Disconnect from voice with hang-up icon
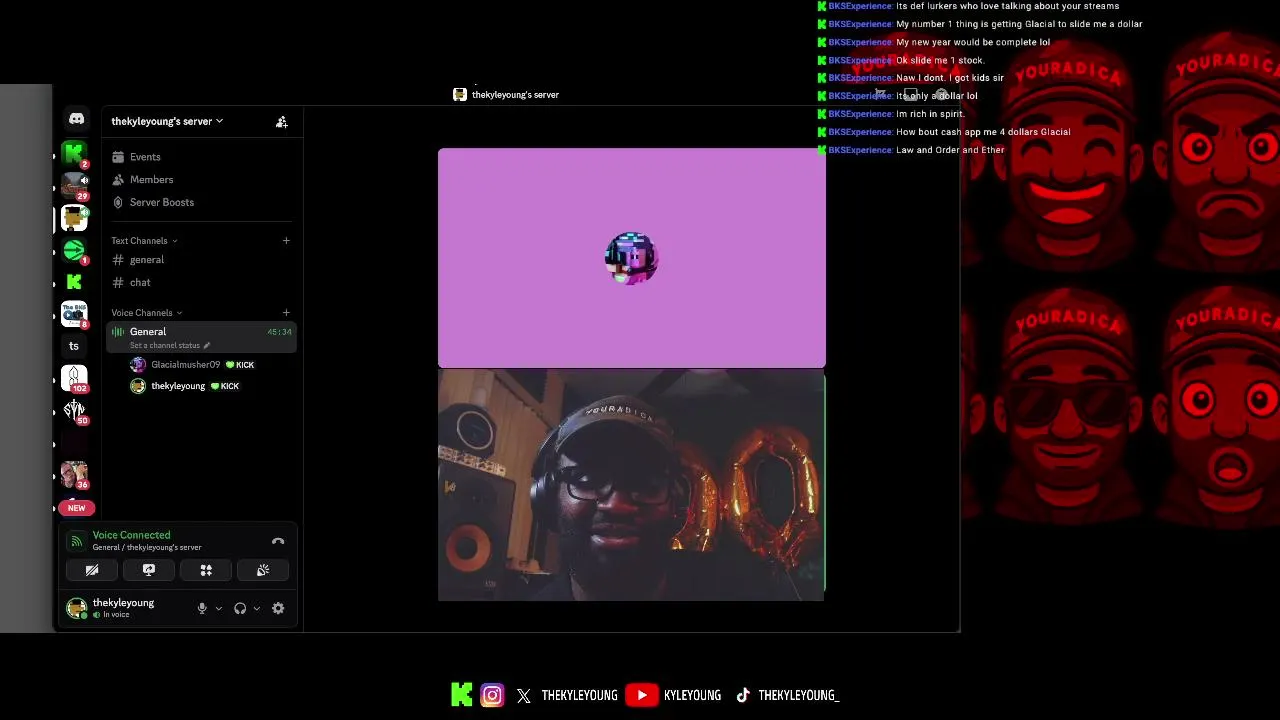 coord(278,541)
